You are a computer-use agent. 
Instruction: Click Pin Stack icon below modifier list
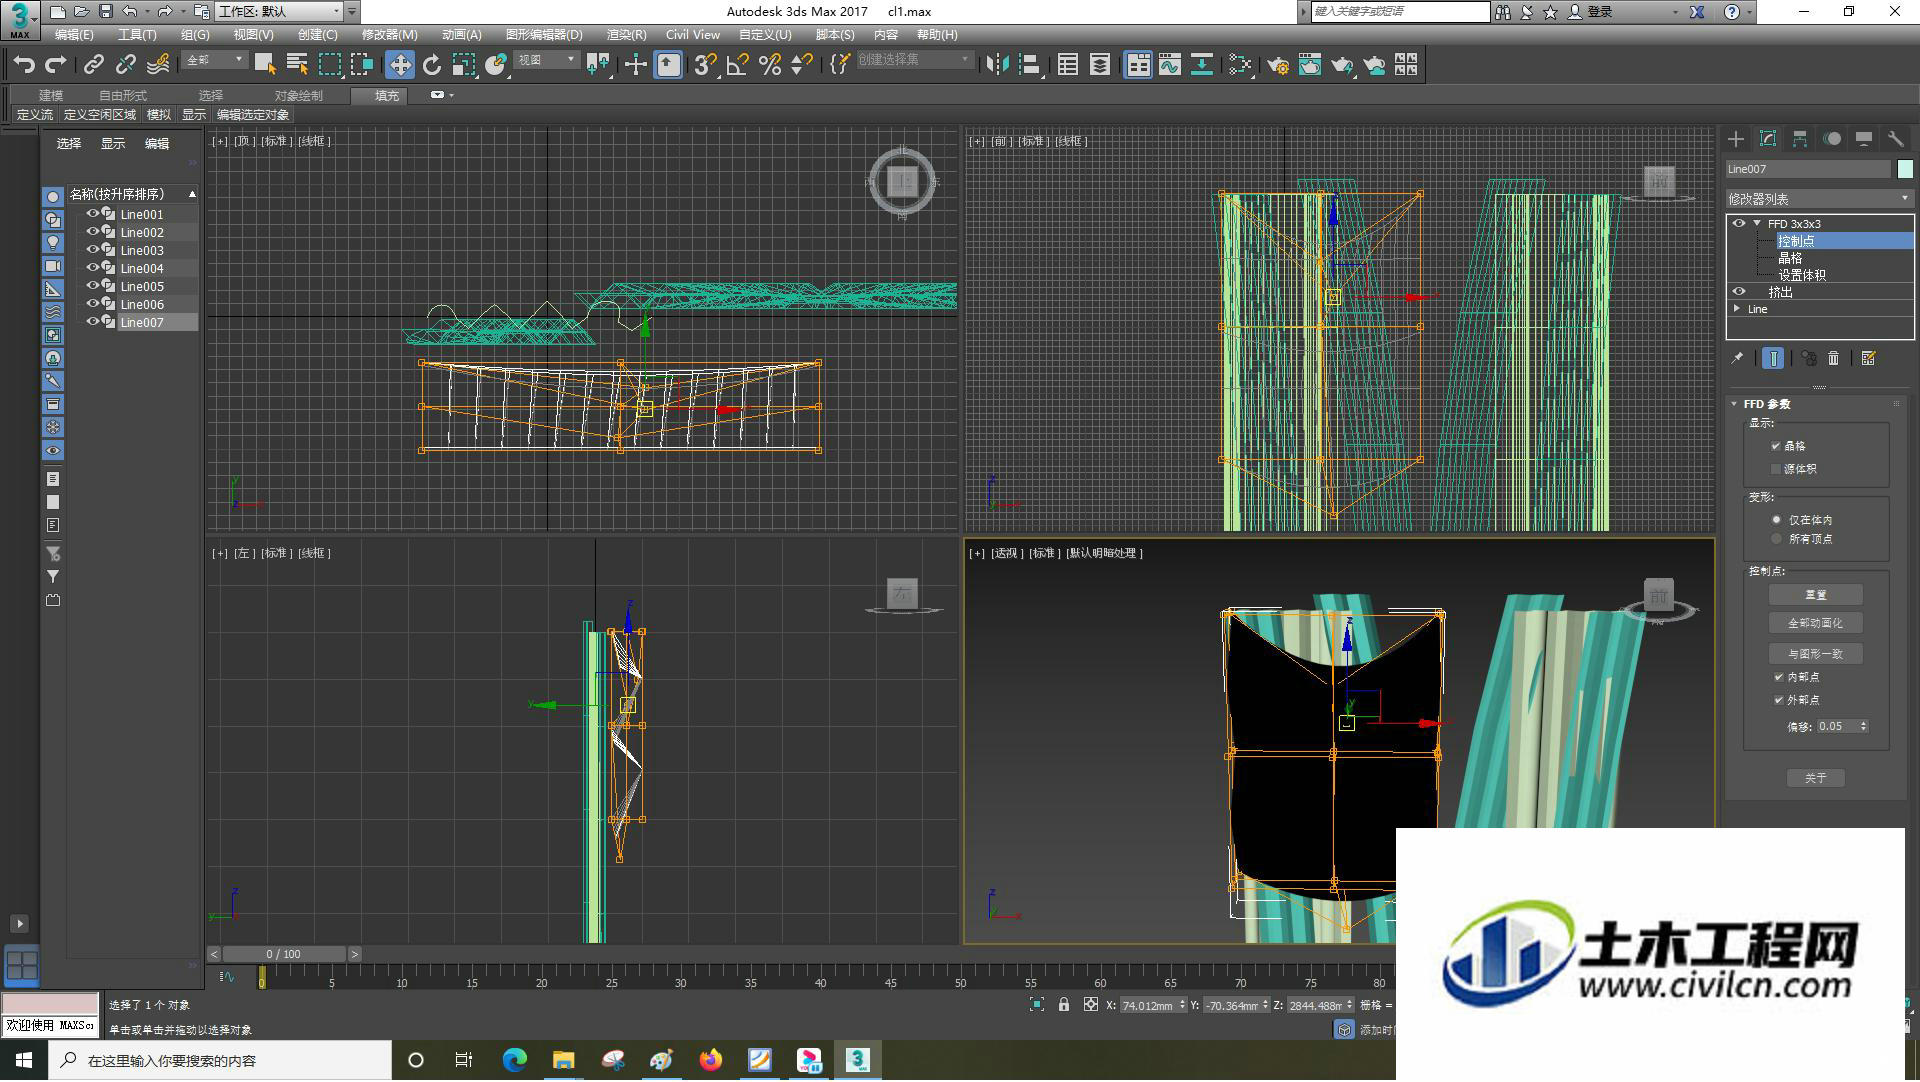click(1738, 358)
